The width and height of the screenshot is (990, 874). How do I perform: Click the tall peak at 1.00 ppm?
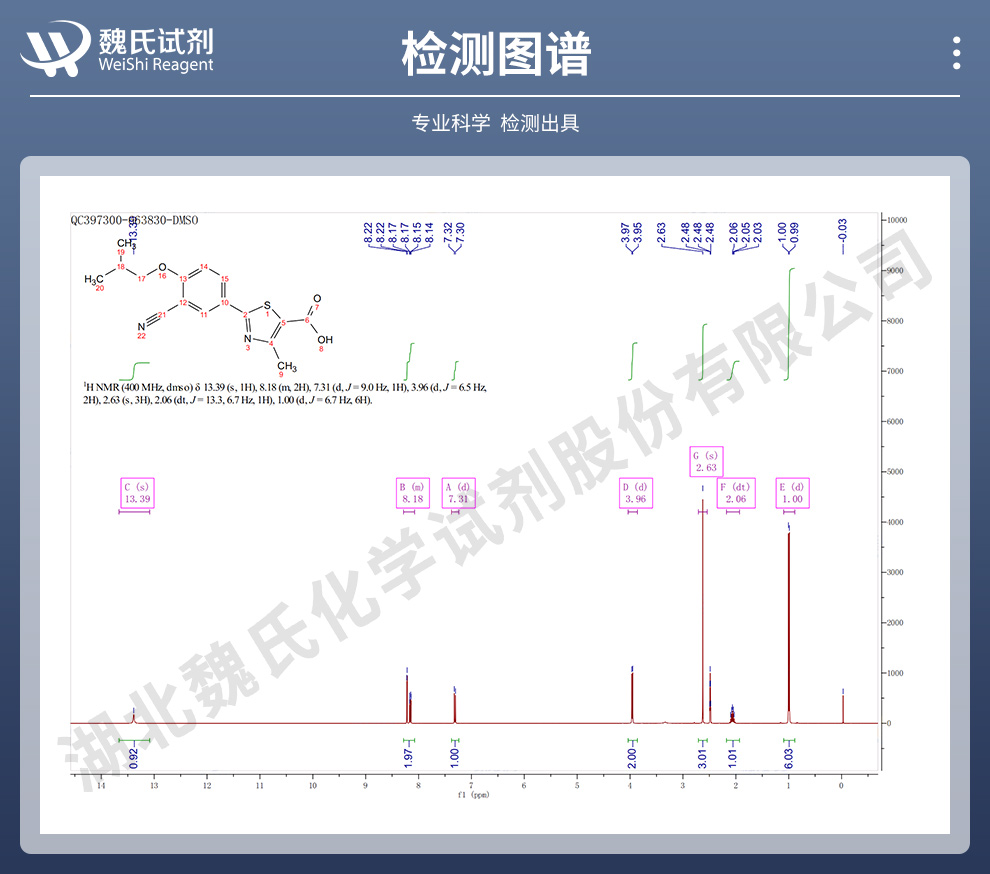coord(789,628)
